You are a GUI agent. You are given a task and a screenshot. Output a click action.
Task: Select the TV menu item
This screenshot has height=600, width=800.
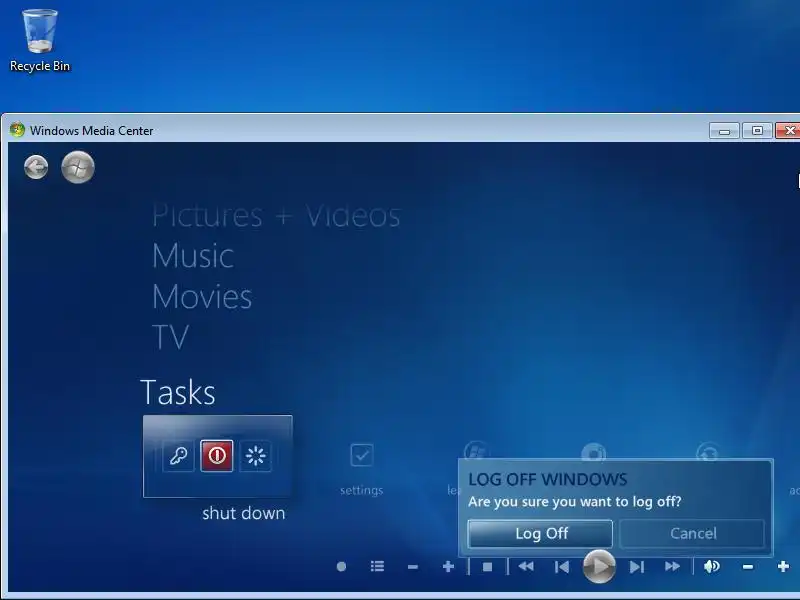[170, 337]
